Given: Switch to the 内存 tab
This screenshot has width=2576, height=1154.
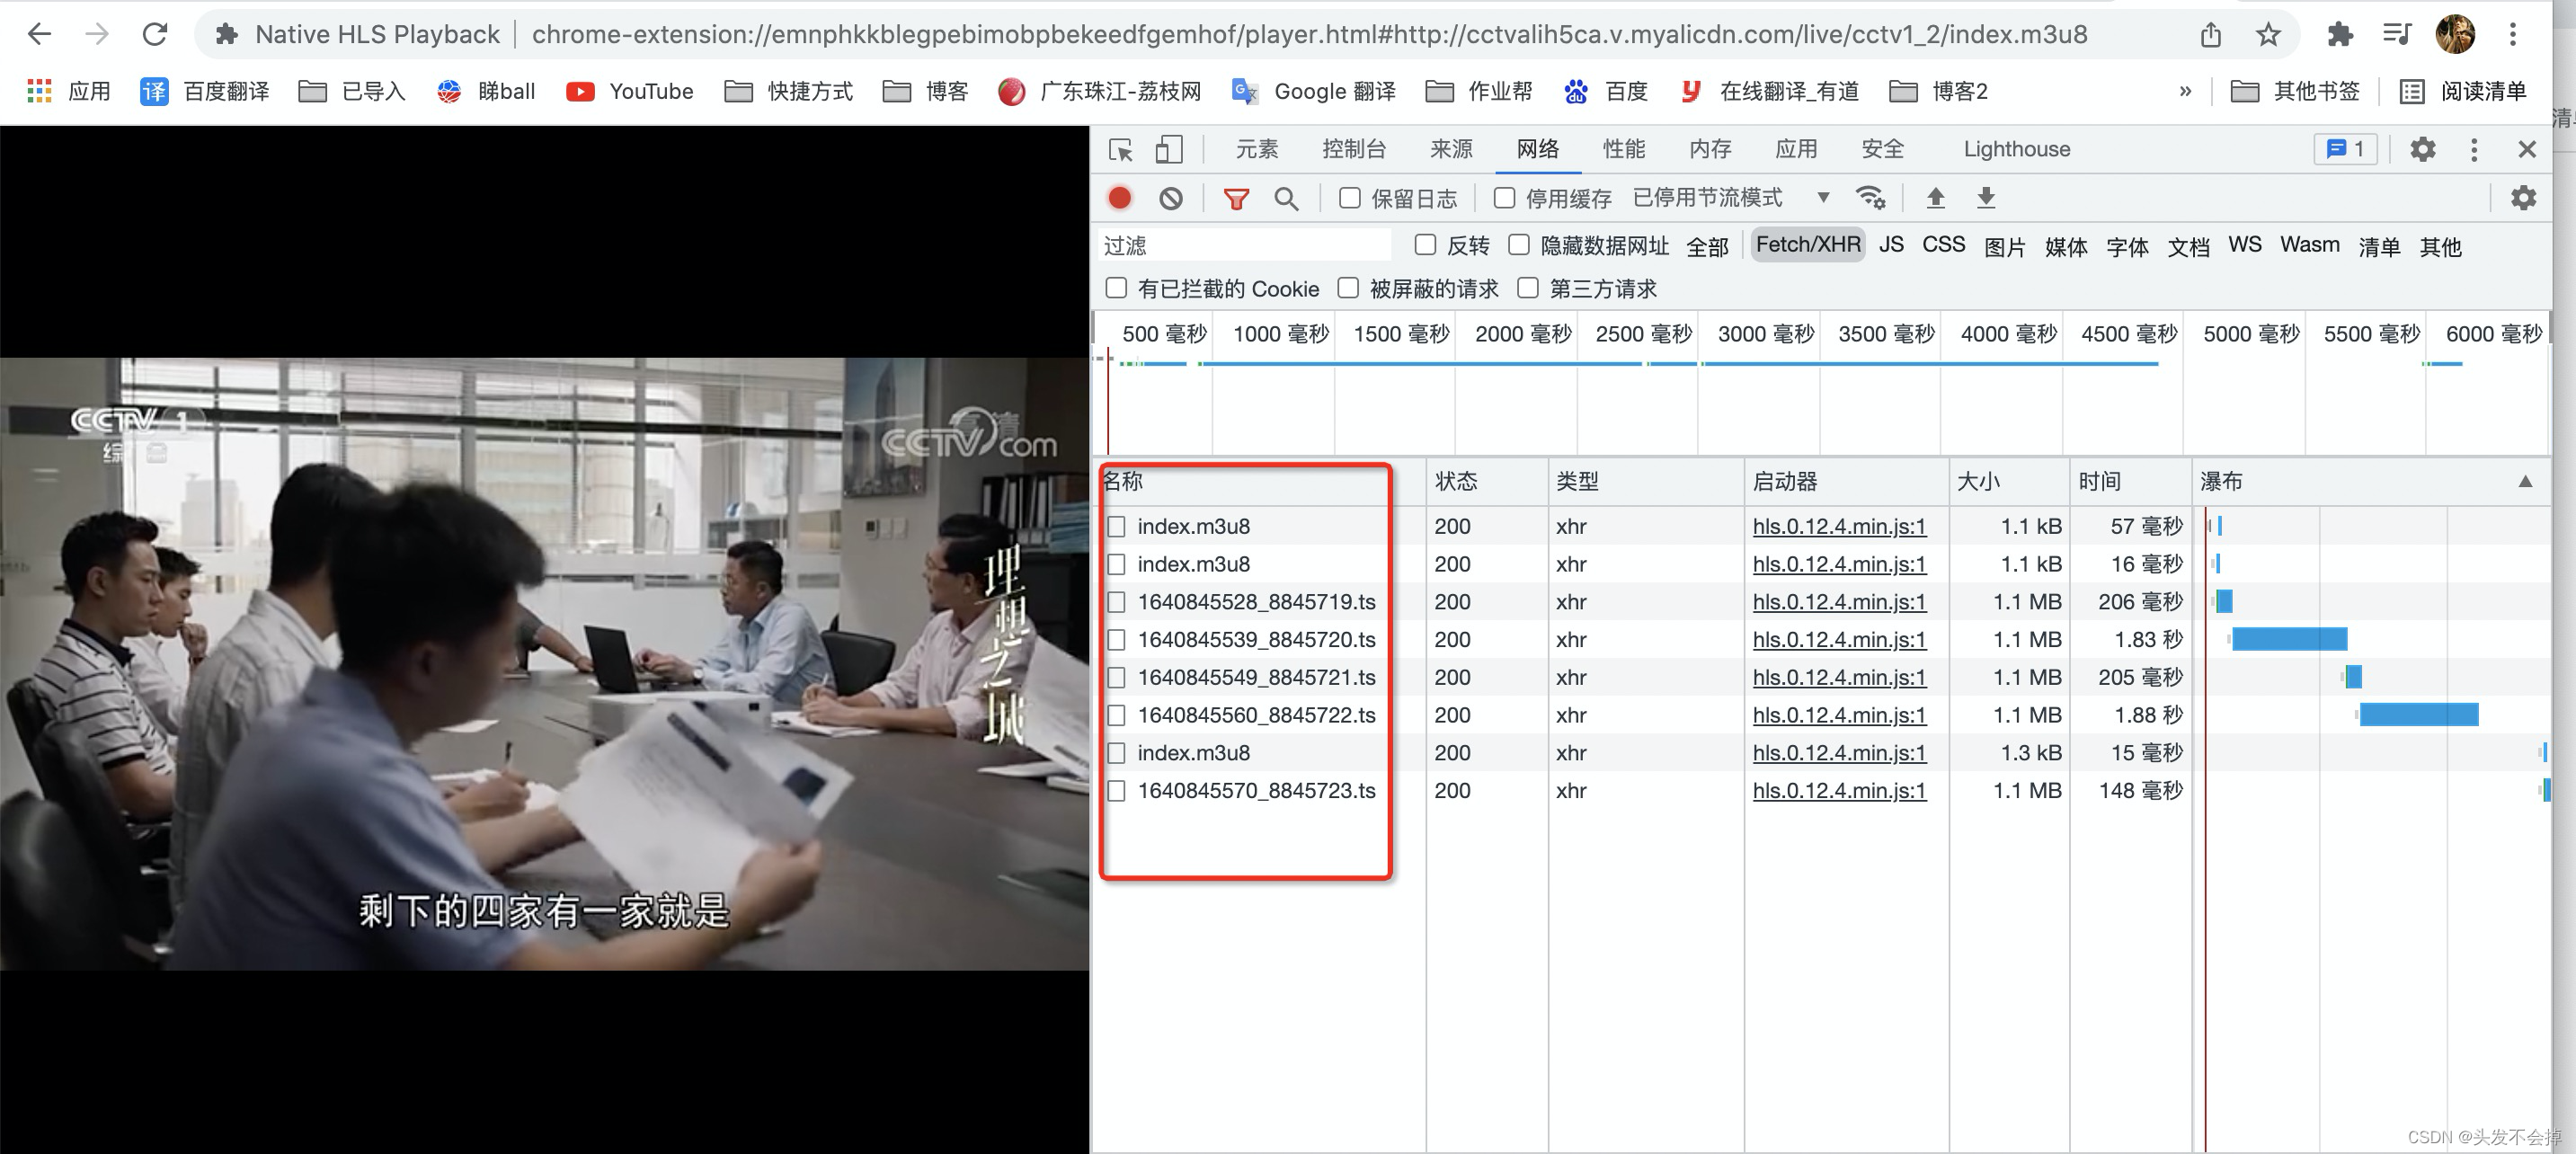Looking at the screenshot, I should [x=1710, y=149].
